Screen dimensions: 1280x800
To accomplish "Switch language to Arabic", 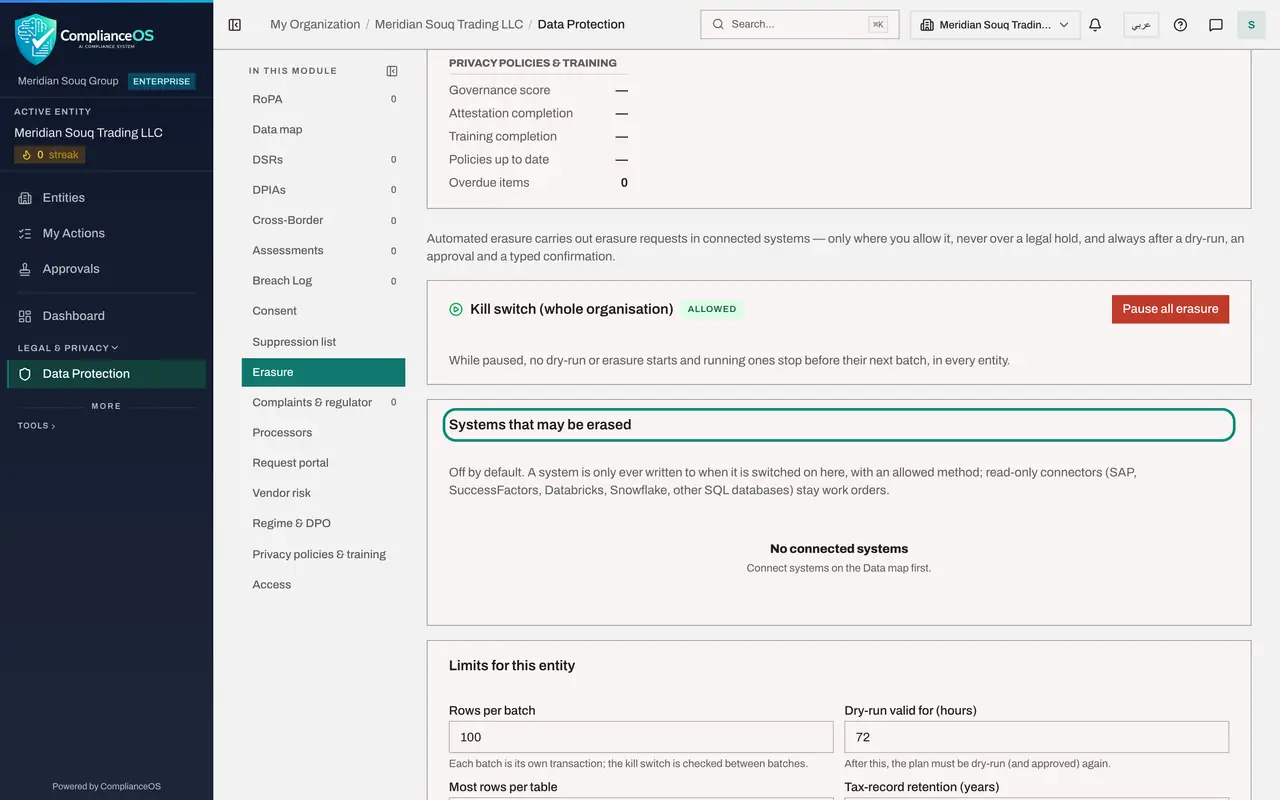I will point(1141,25).
